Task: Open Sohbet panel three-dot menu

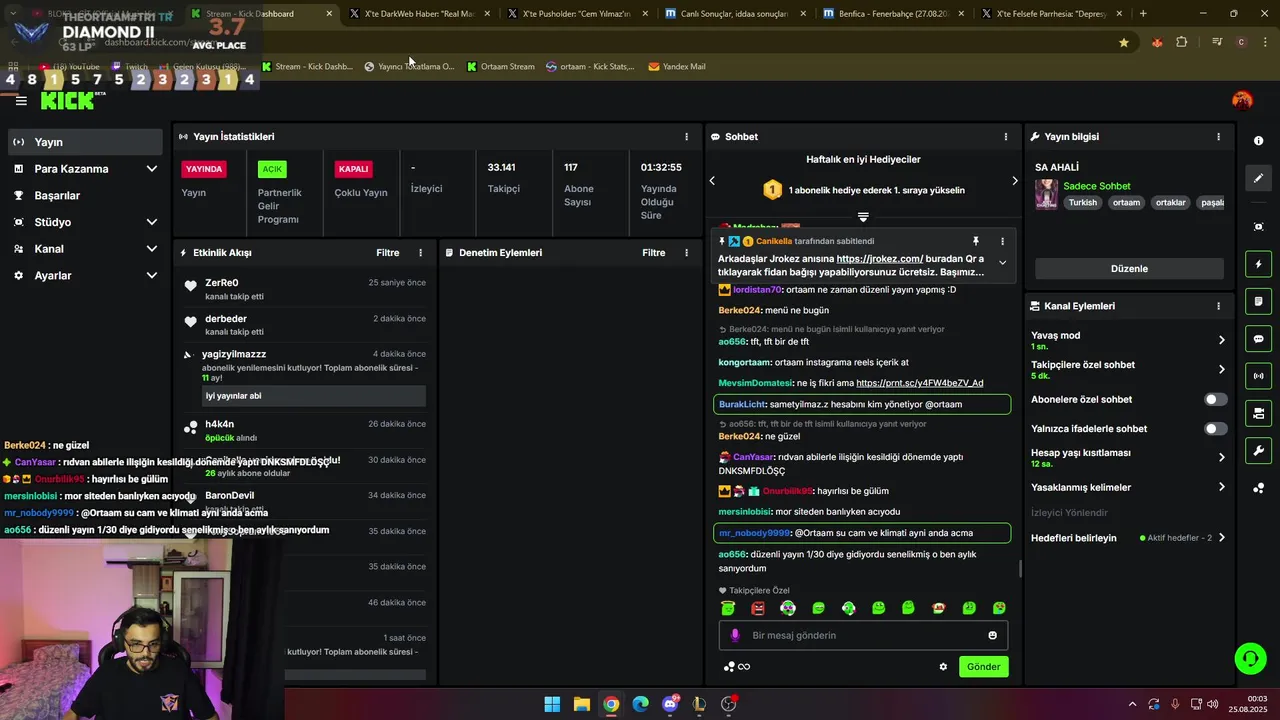Action: (x=1006, y=137)
